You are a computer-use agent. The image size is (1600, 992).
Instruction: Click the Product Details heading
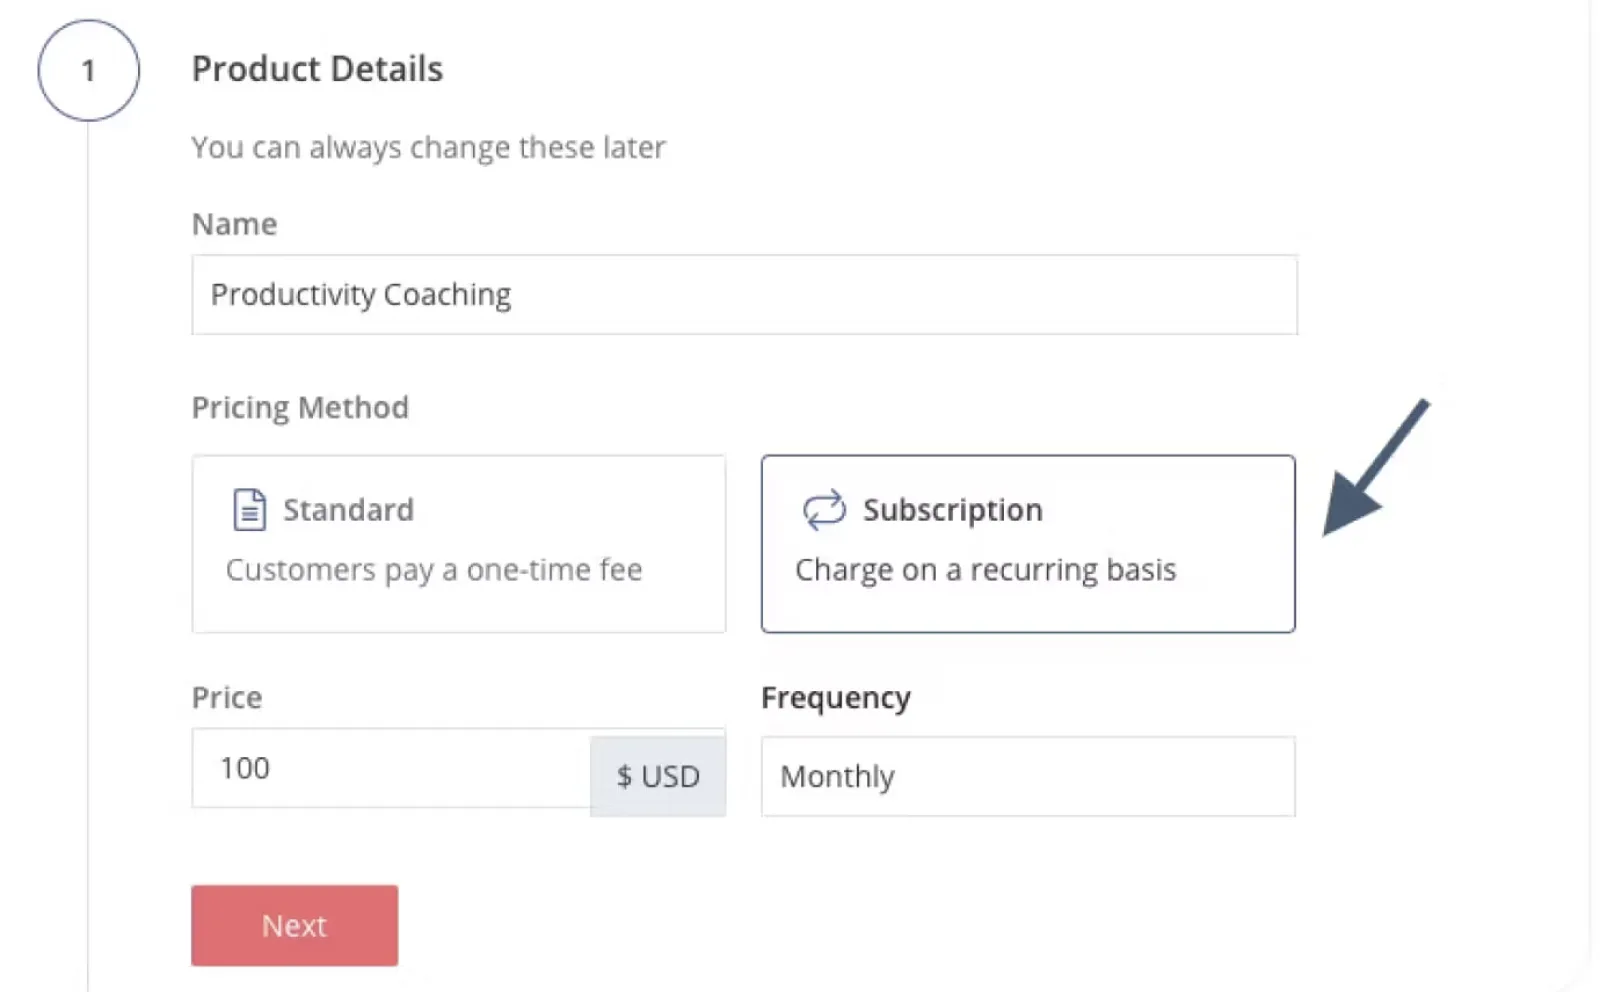[x=317, y=69]
